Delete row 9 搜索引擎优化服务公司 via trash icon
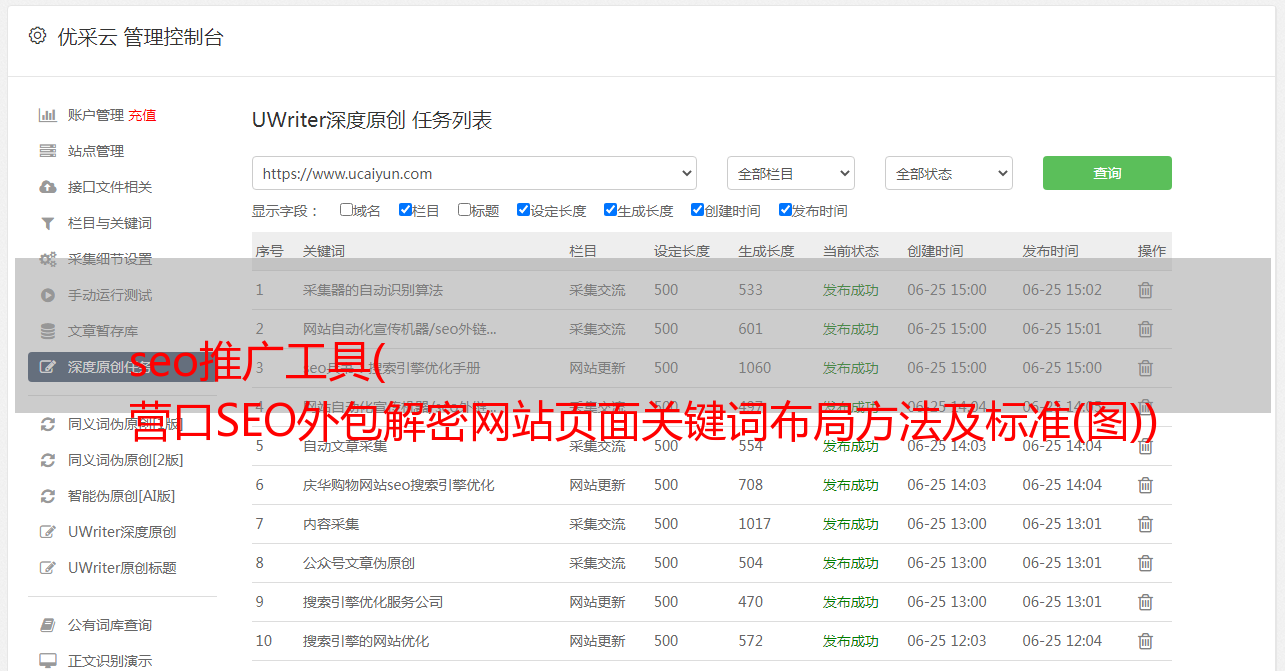The width and height of the screenshot is (1285, 671). pos(1145,602)
